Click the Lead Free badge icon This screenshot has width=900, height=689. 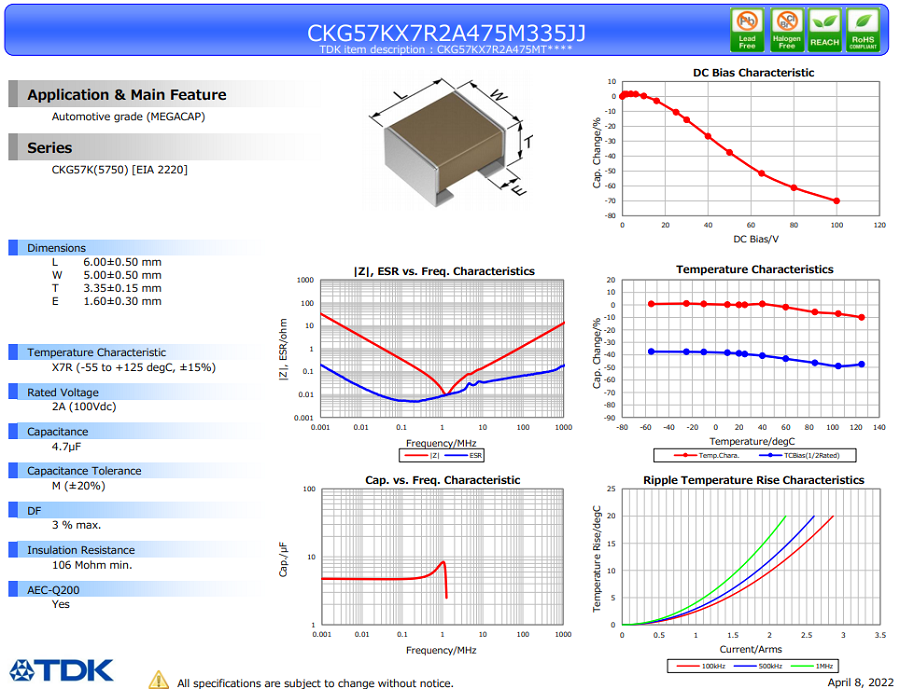747,30
